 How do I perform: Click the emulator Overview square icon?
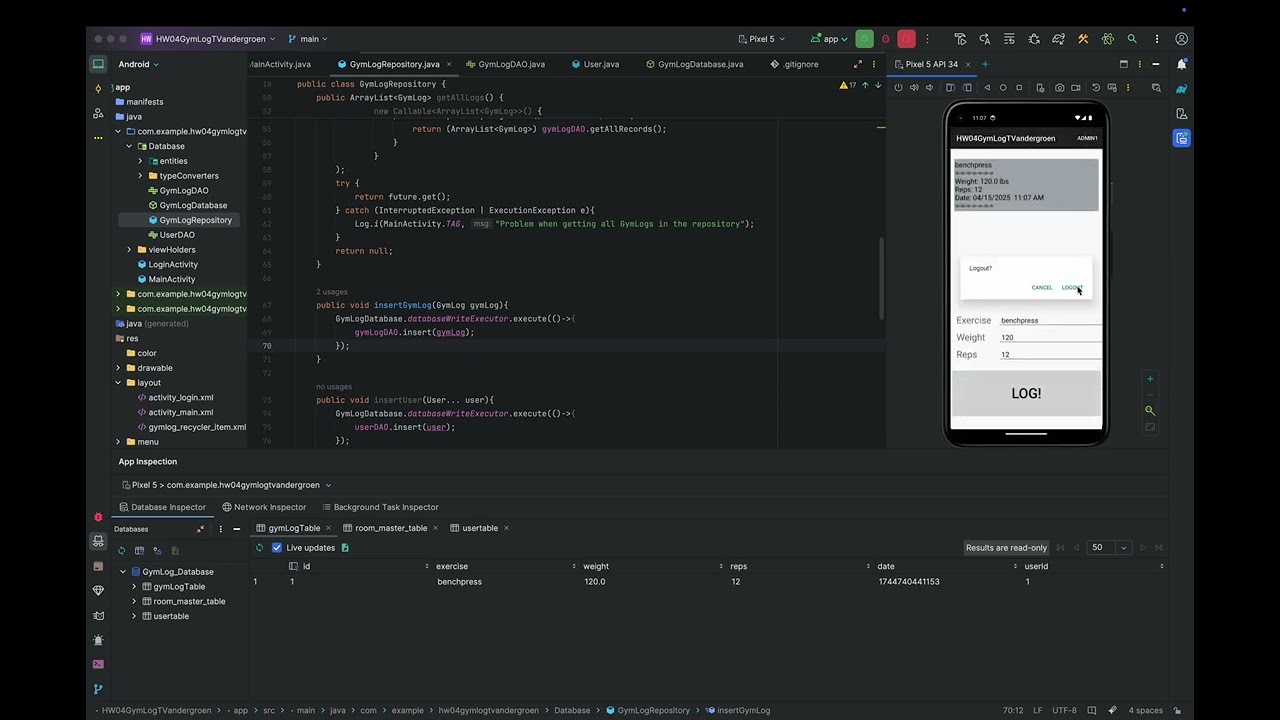pyautogui.click(x=1019, y=88)
